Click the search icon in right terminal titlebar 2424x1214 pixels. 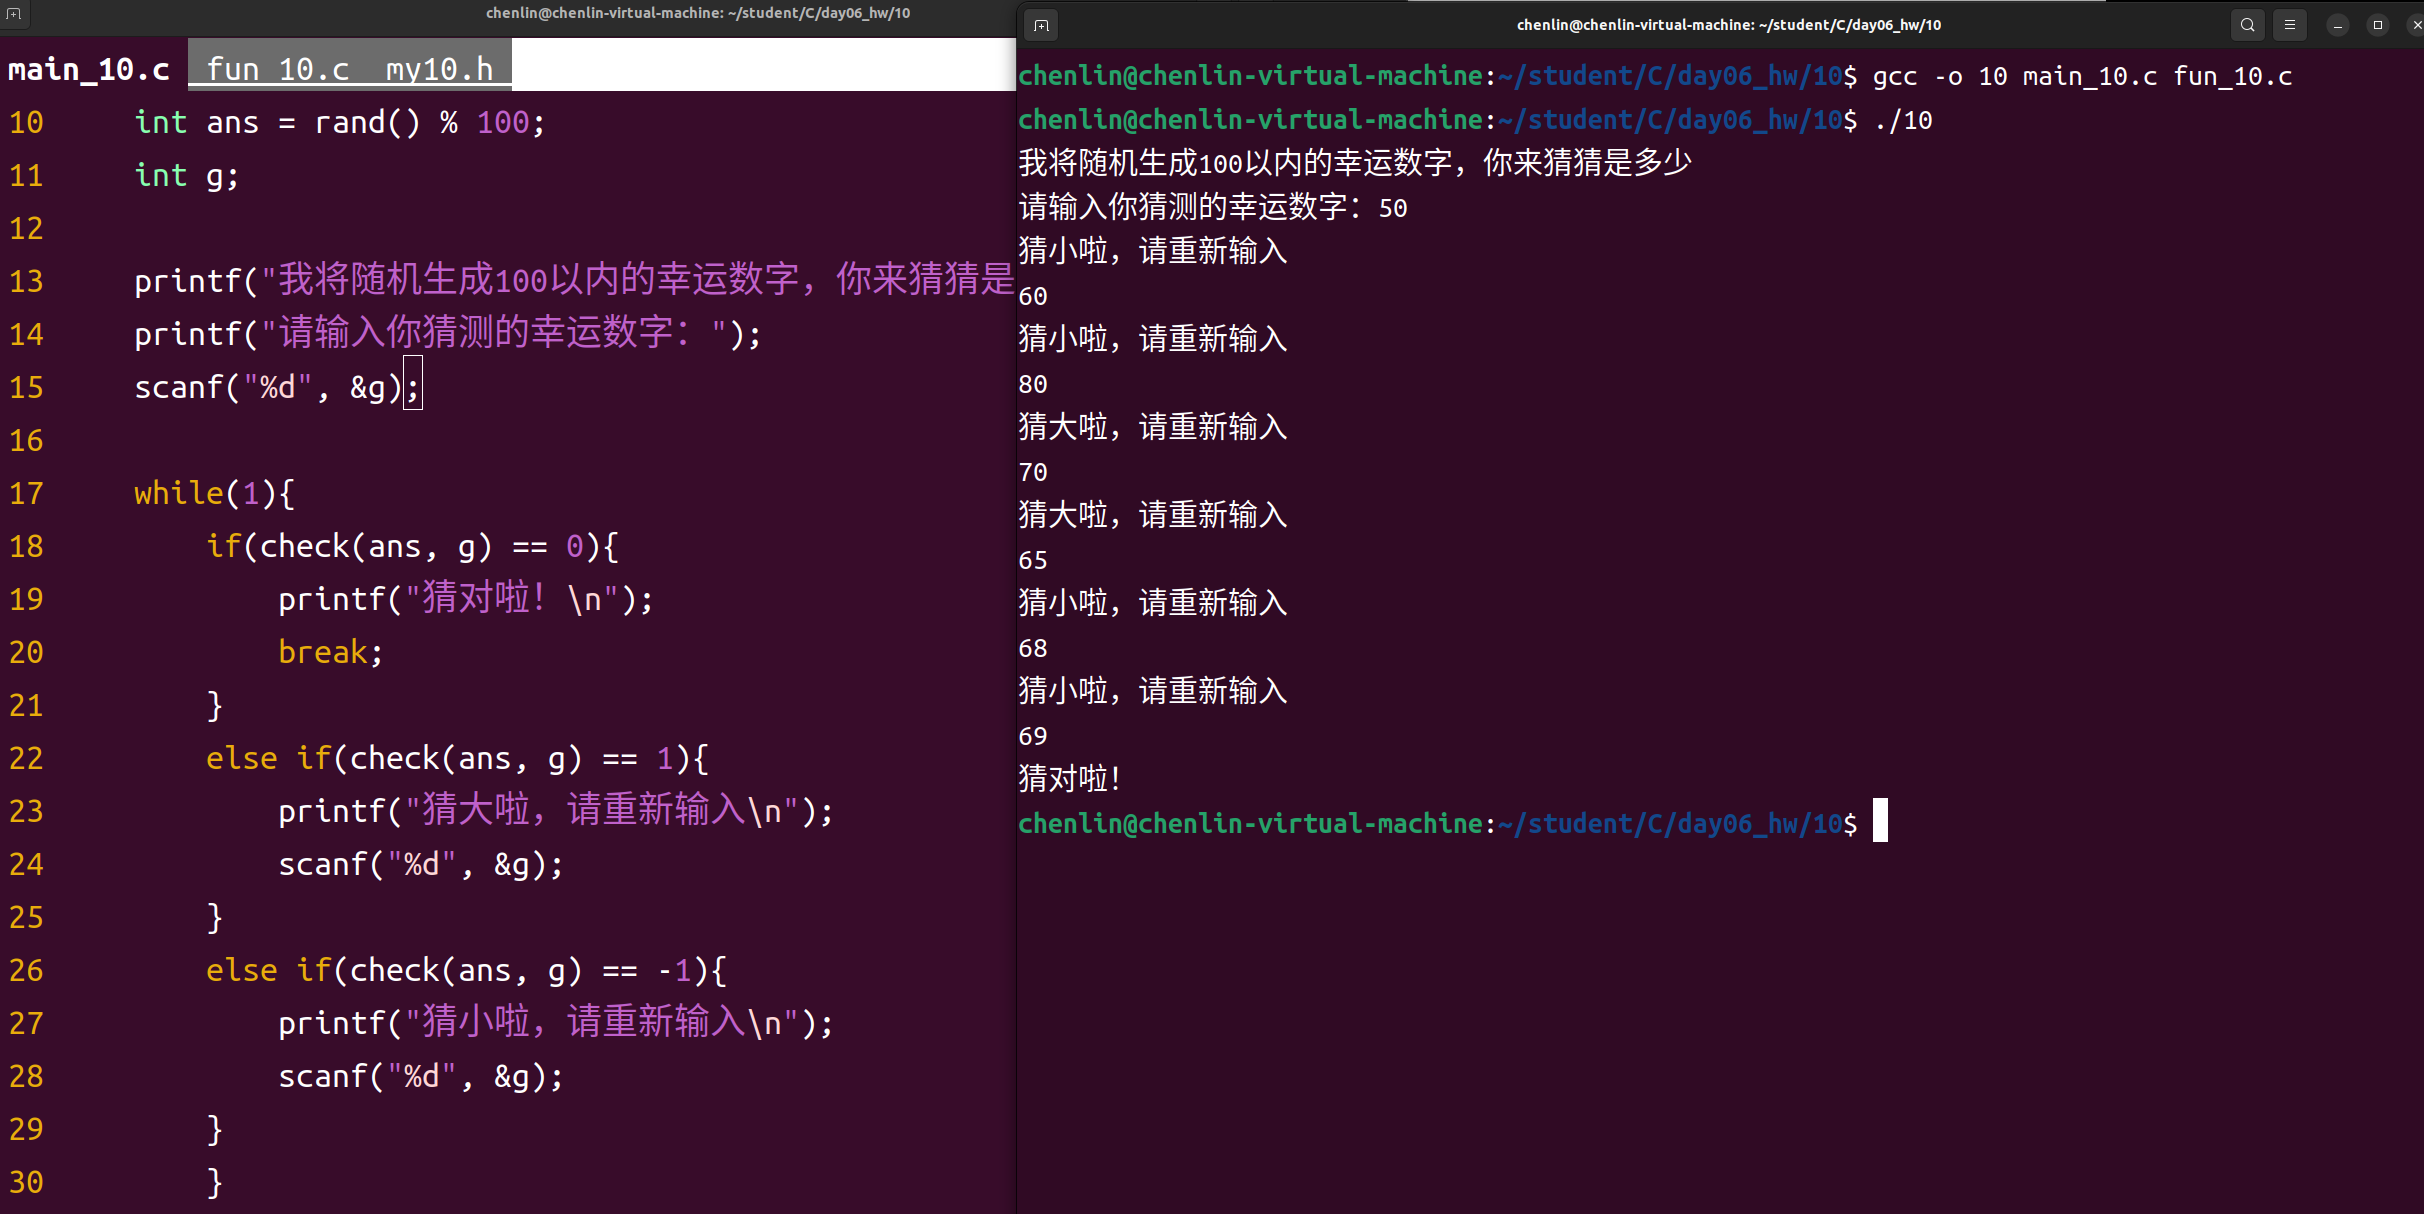point(2247,25)
